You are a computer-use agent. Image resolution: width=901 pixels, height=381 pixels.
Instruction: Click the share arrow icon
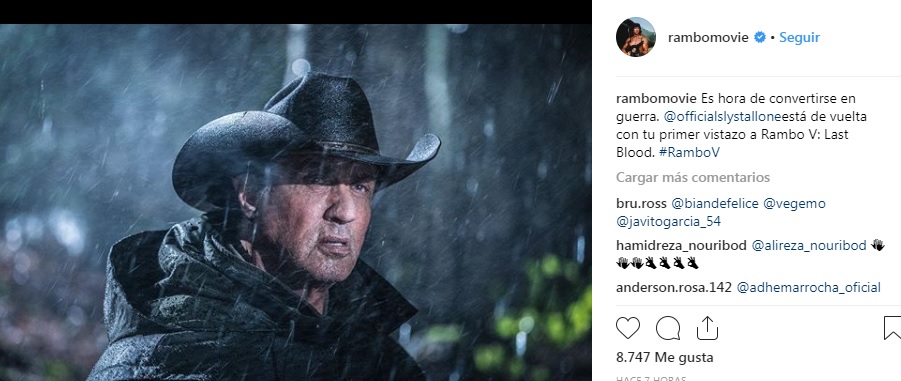pyautogui.click(x=707, y=328)
